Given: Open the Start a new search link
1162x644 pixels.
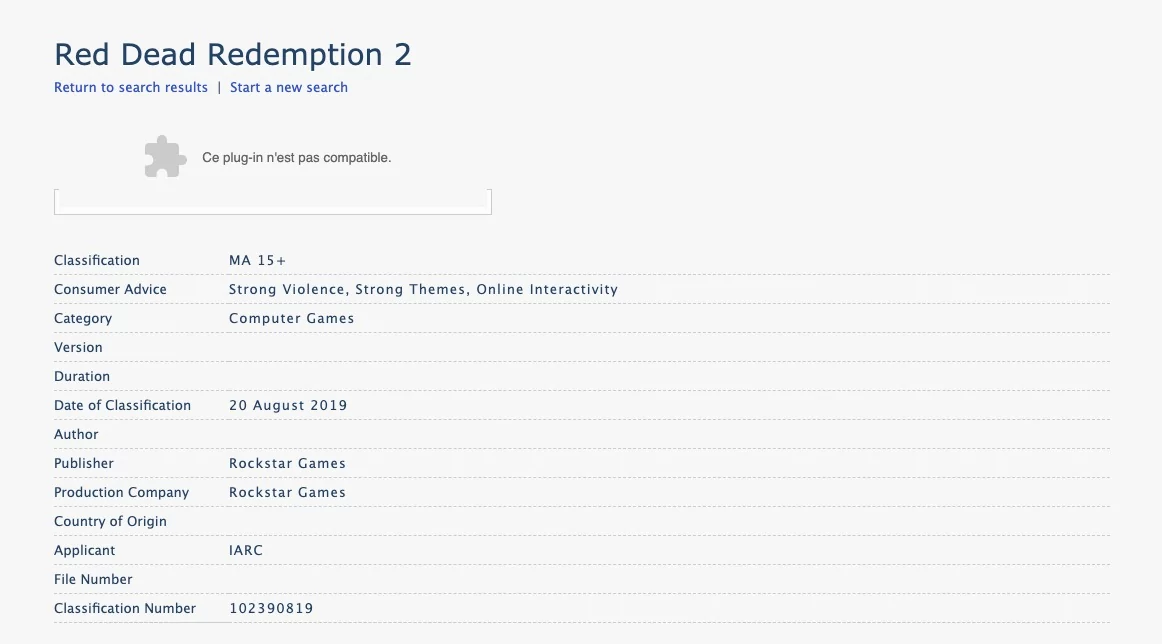Looking at the screenshot, I should (288, 87).
